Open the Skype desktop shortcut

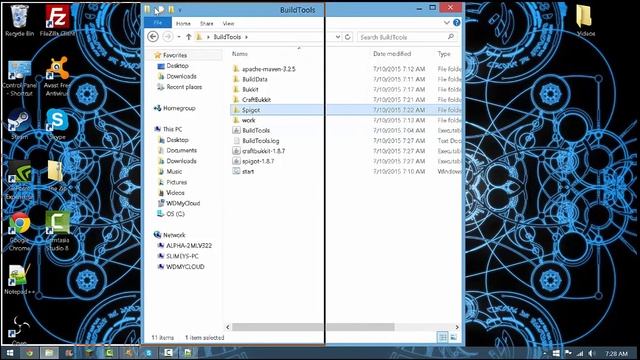click(x=57, y=125)
